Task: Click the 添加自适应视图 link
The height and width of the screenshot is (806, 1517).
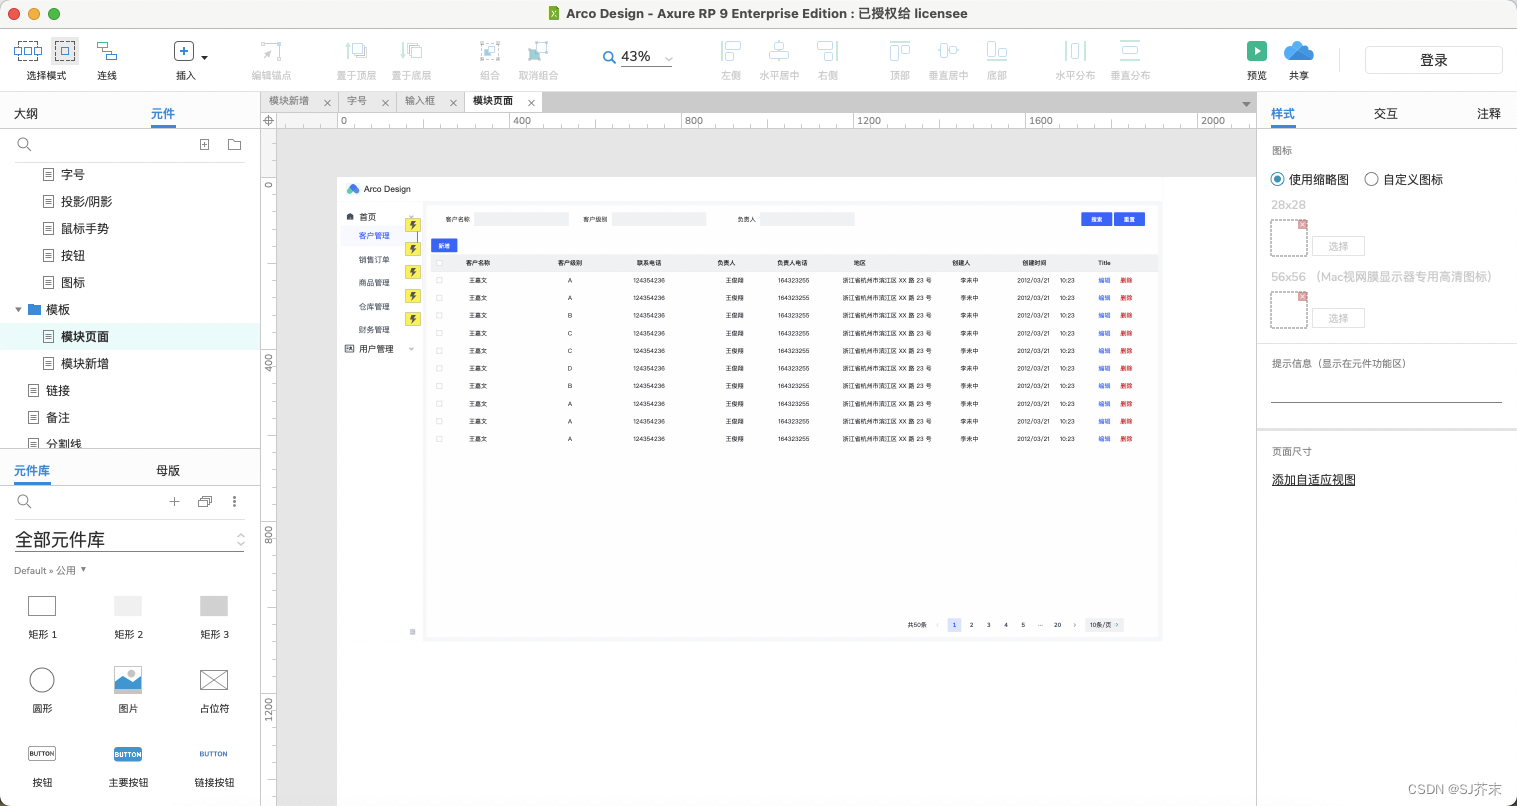Action: click(1314, 480)
